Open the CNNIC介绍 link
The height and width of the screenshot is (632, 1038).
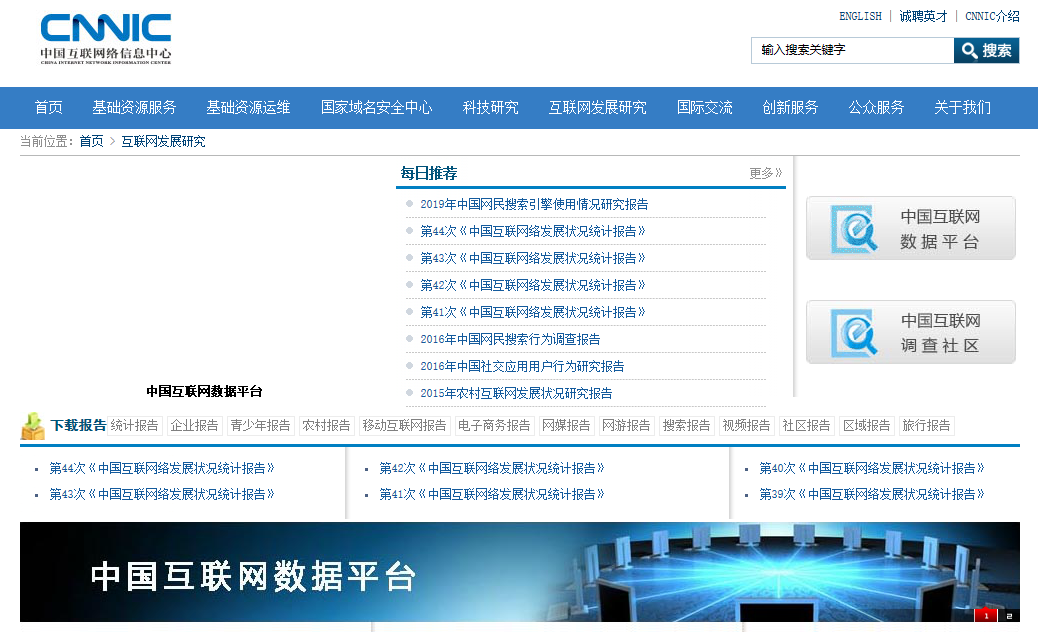(992, 16)
